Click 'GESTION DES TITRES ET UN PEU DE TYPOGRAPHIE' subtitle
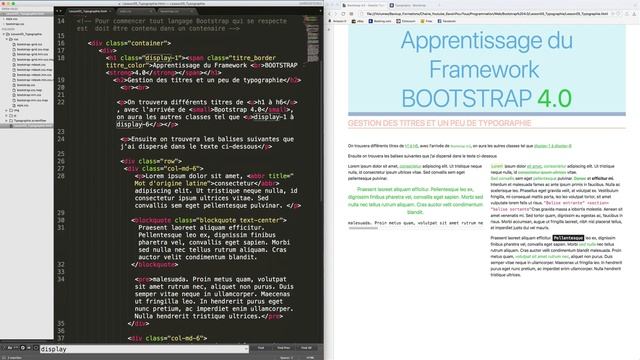This screenshot has width=640, height=360. [439, 123]
